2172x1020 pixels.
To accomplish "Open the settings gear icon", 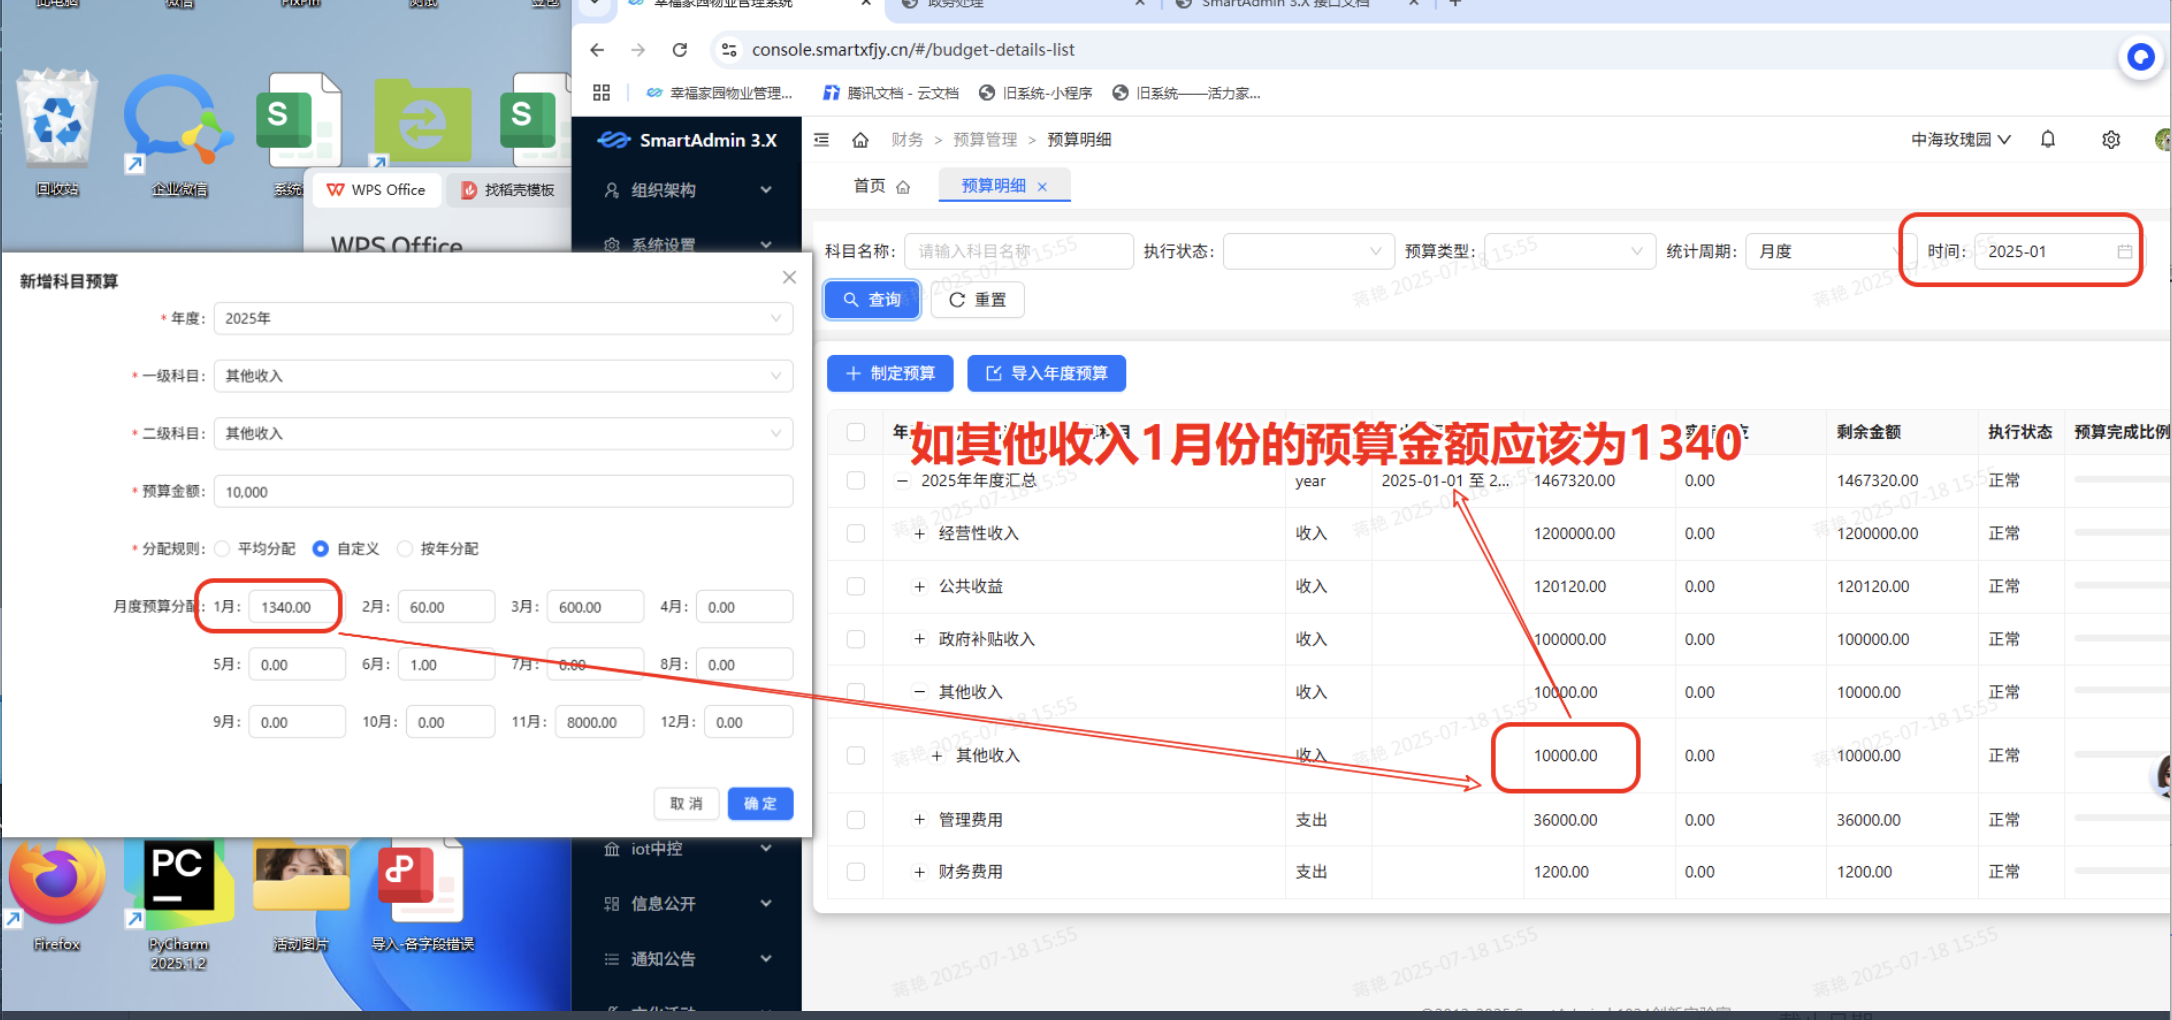I will [x=2110, y=140].
